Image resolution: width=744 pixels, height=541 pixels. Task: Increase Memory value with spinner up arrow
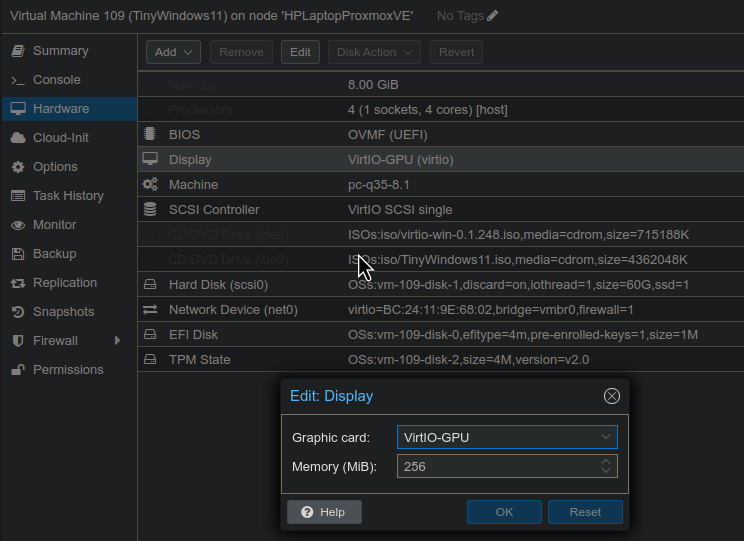(606, 462)
